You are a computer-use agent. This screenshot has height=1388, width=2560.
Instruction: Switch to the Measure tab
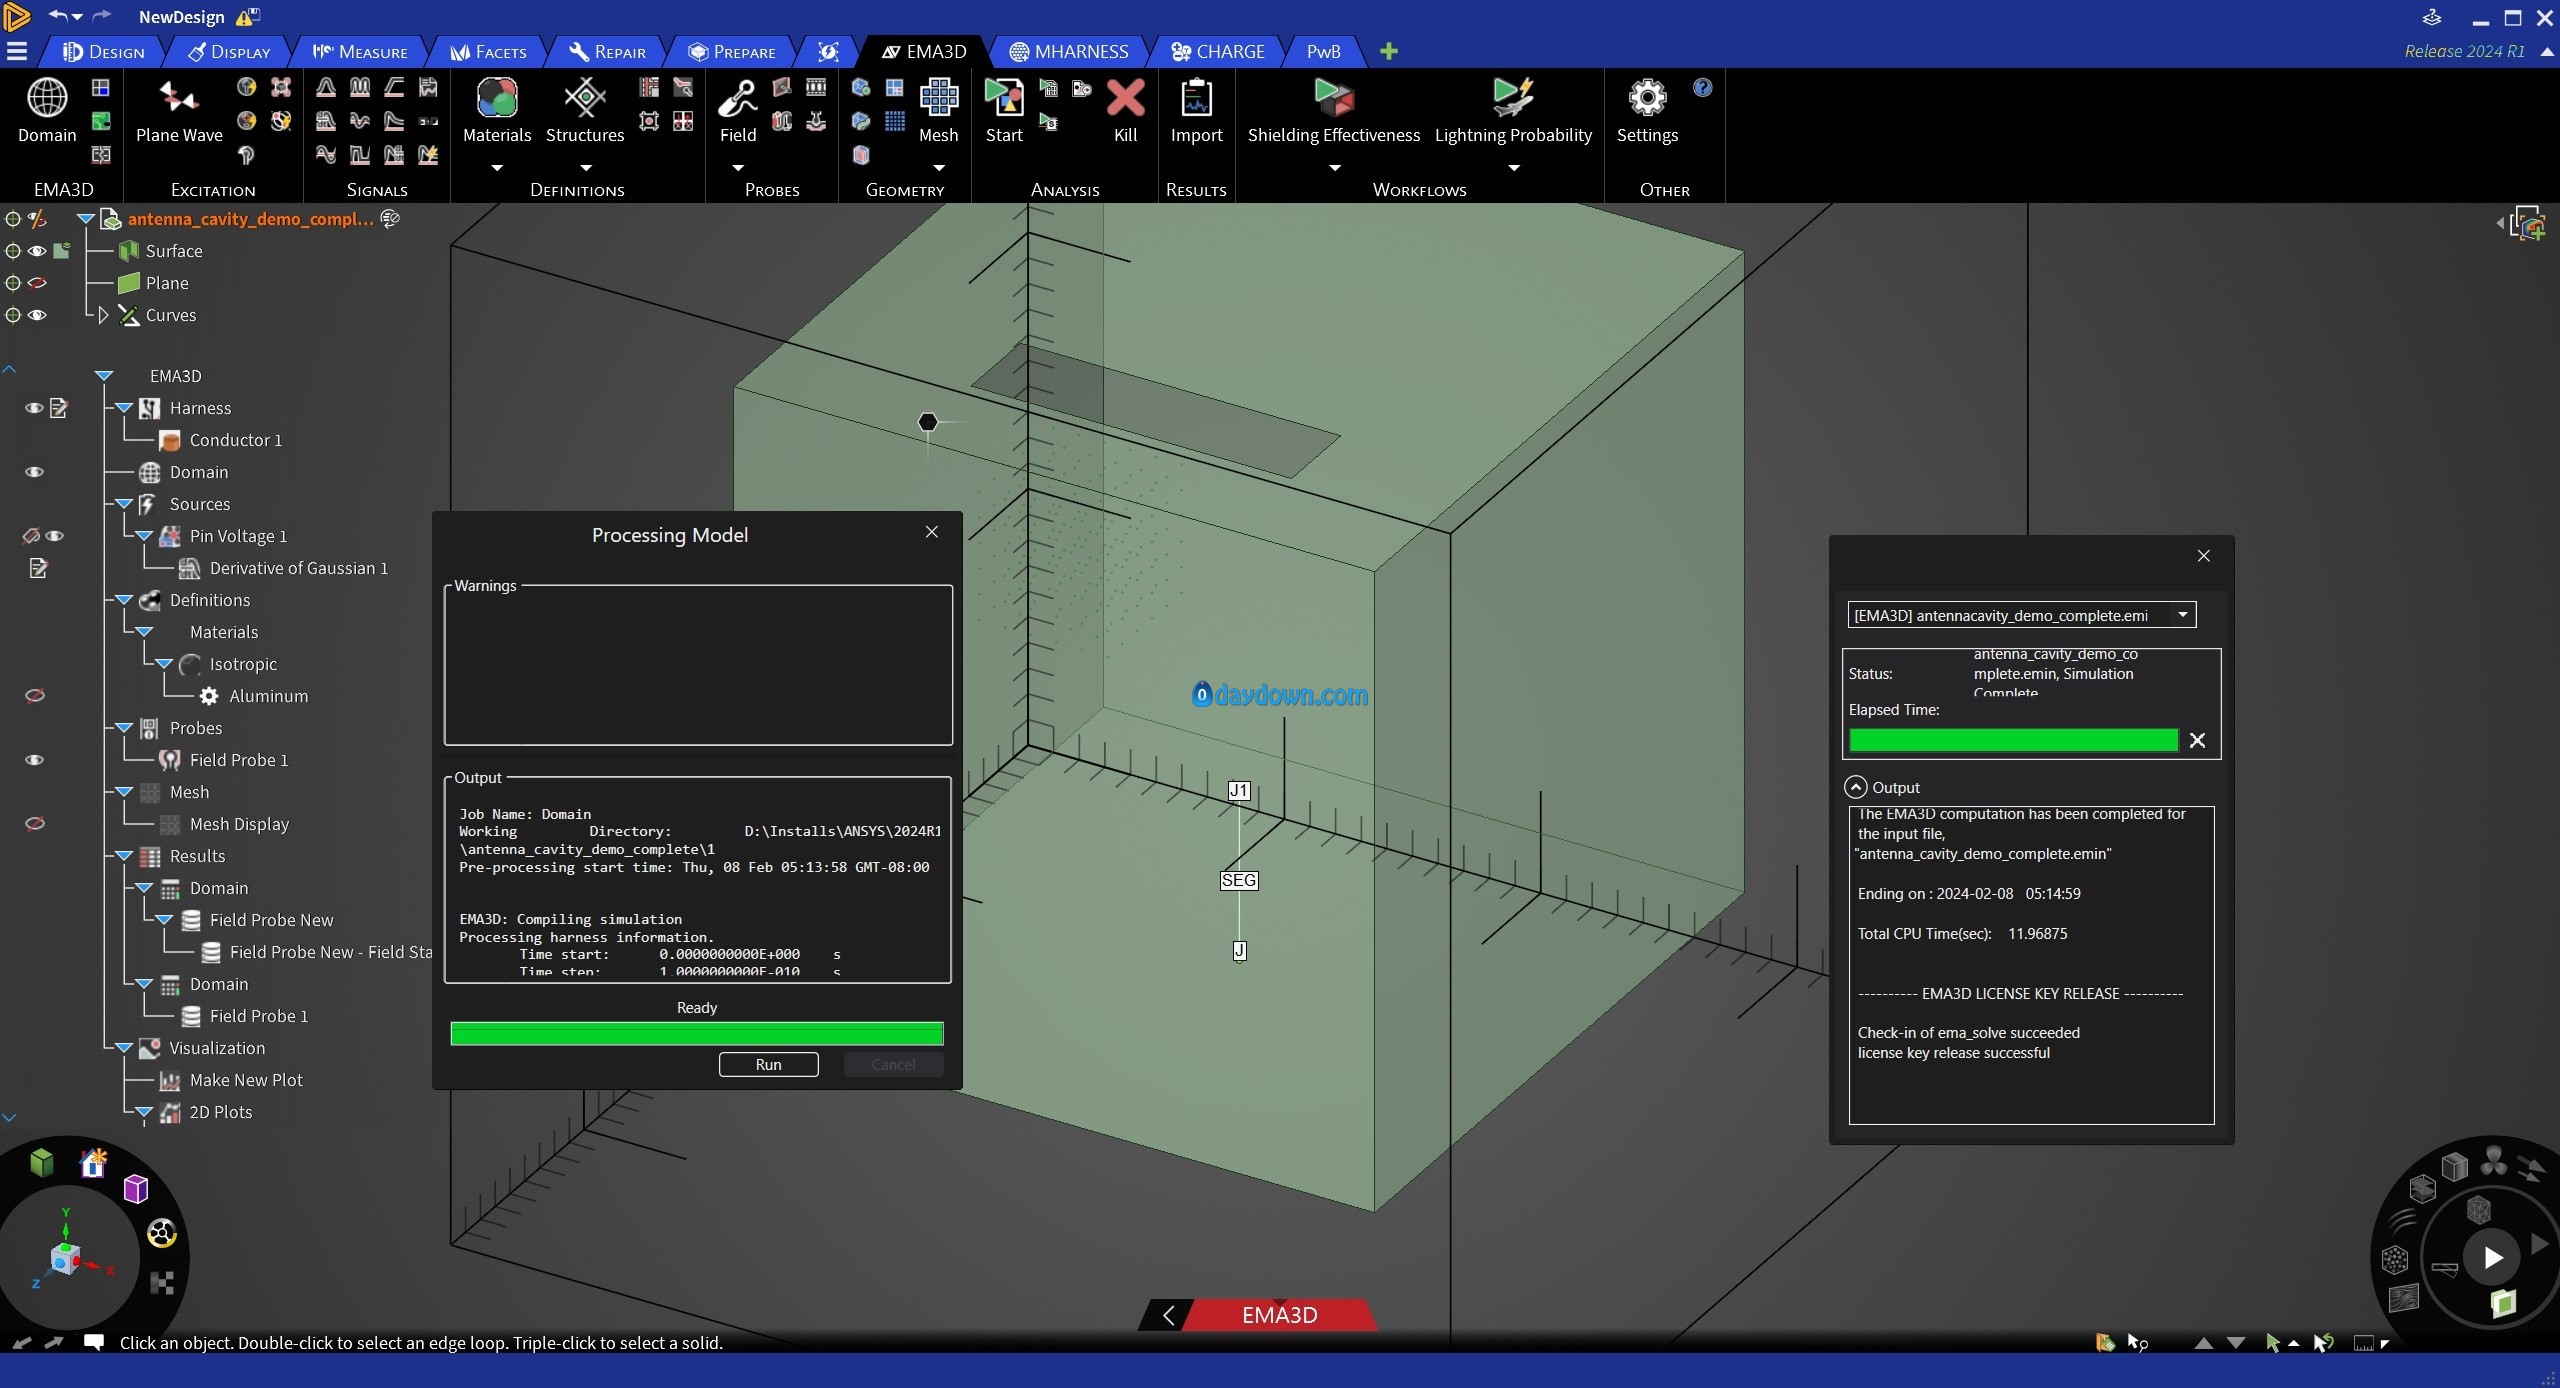point(360,51)
